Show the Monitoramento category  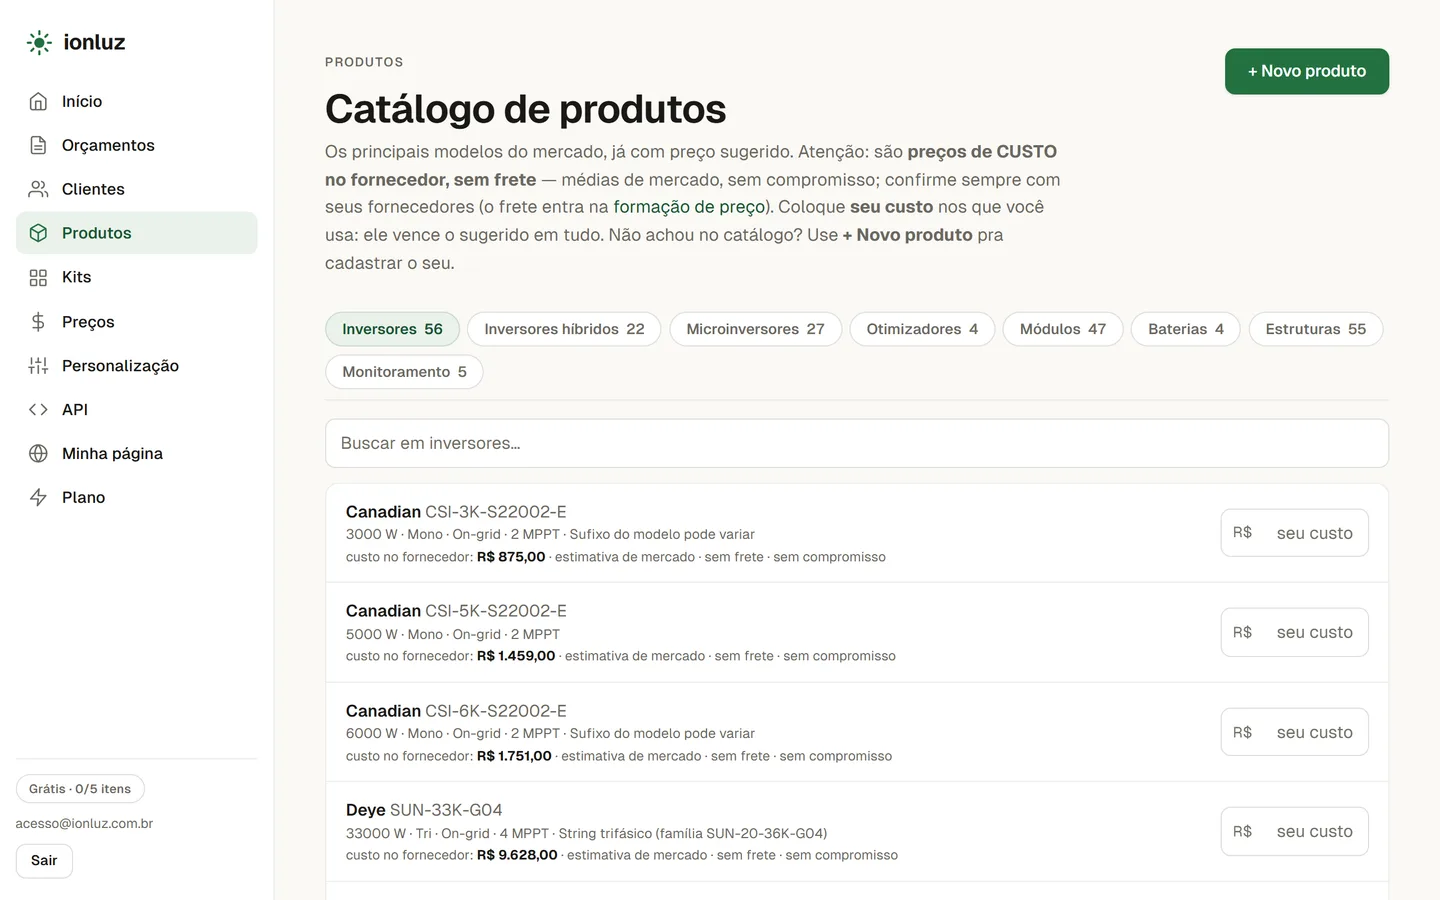point(404,372)
